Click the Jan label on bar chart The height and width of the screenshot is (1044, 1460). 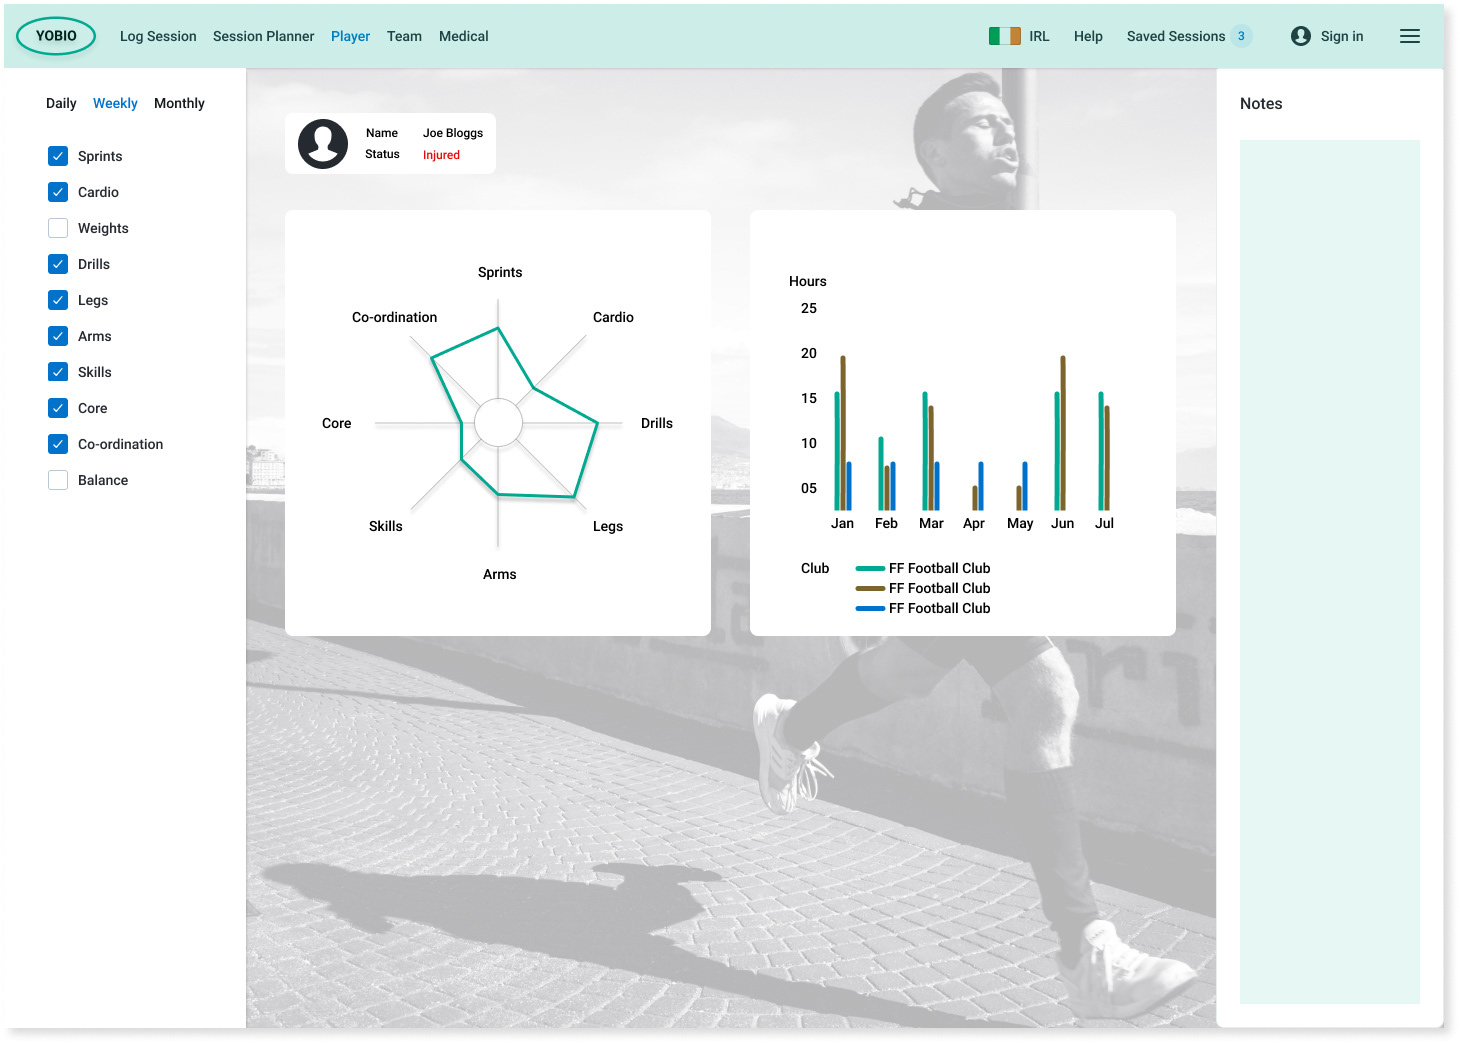843,523
